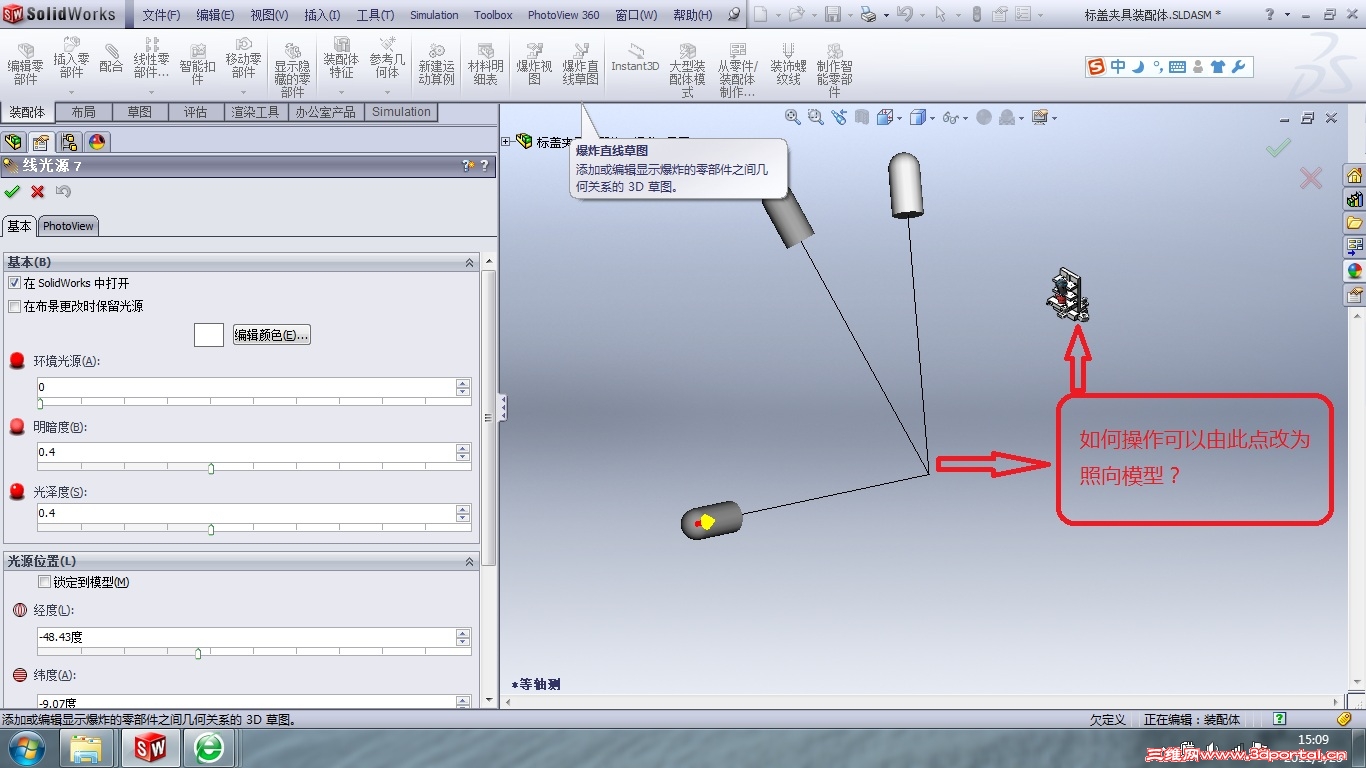Click the 光泽度 slider handle

pos(211,529)
